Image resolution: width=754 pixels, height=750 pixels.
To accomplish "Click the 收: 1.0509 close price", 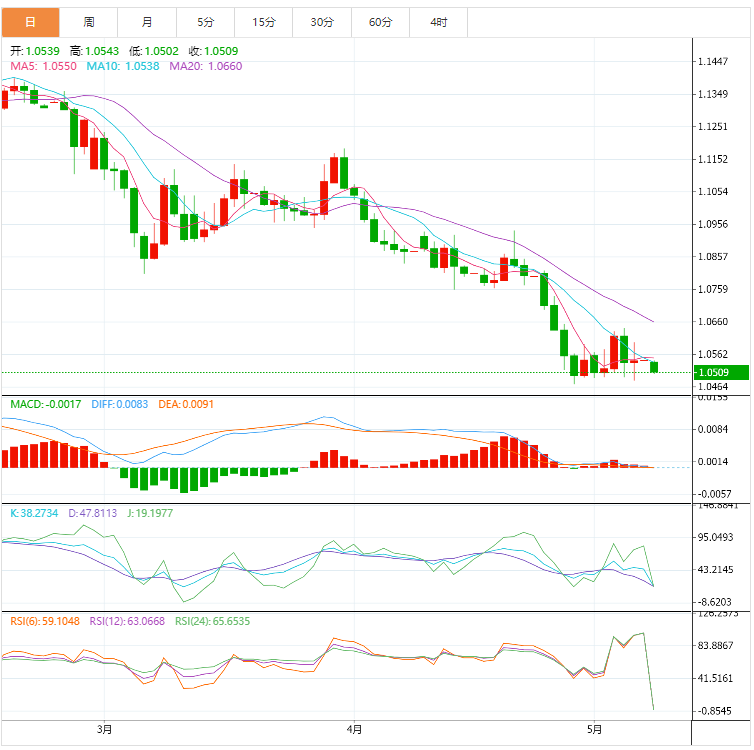I will [213, 51].
